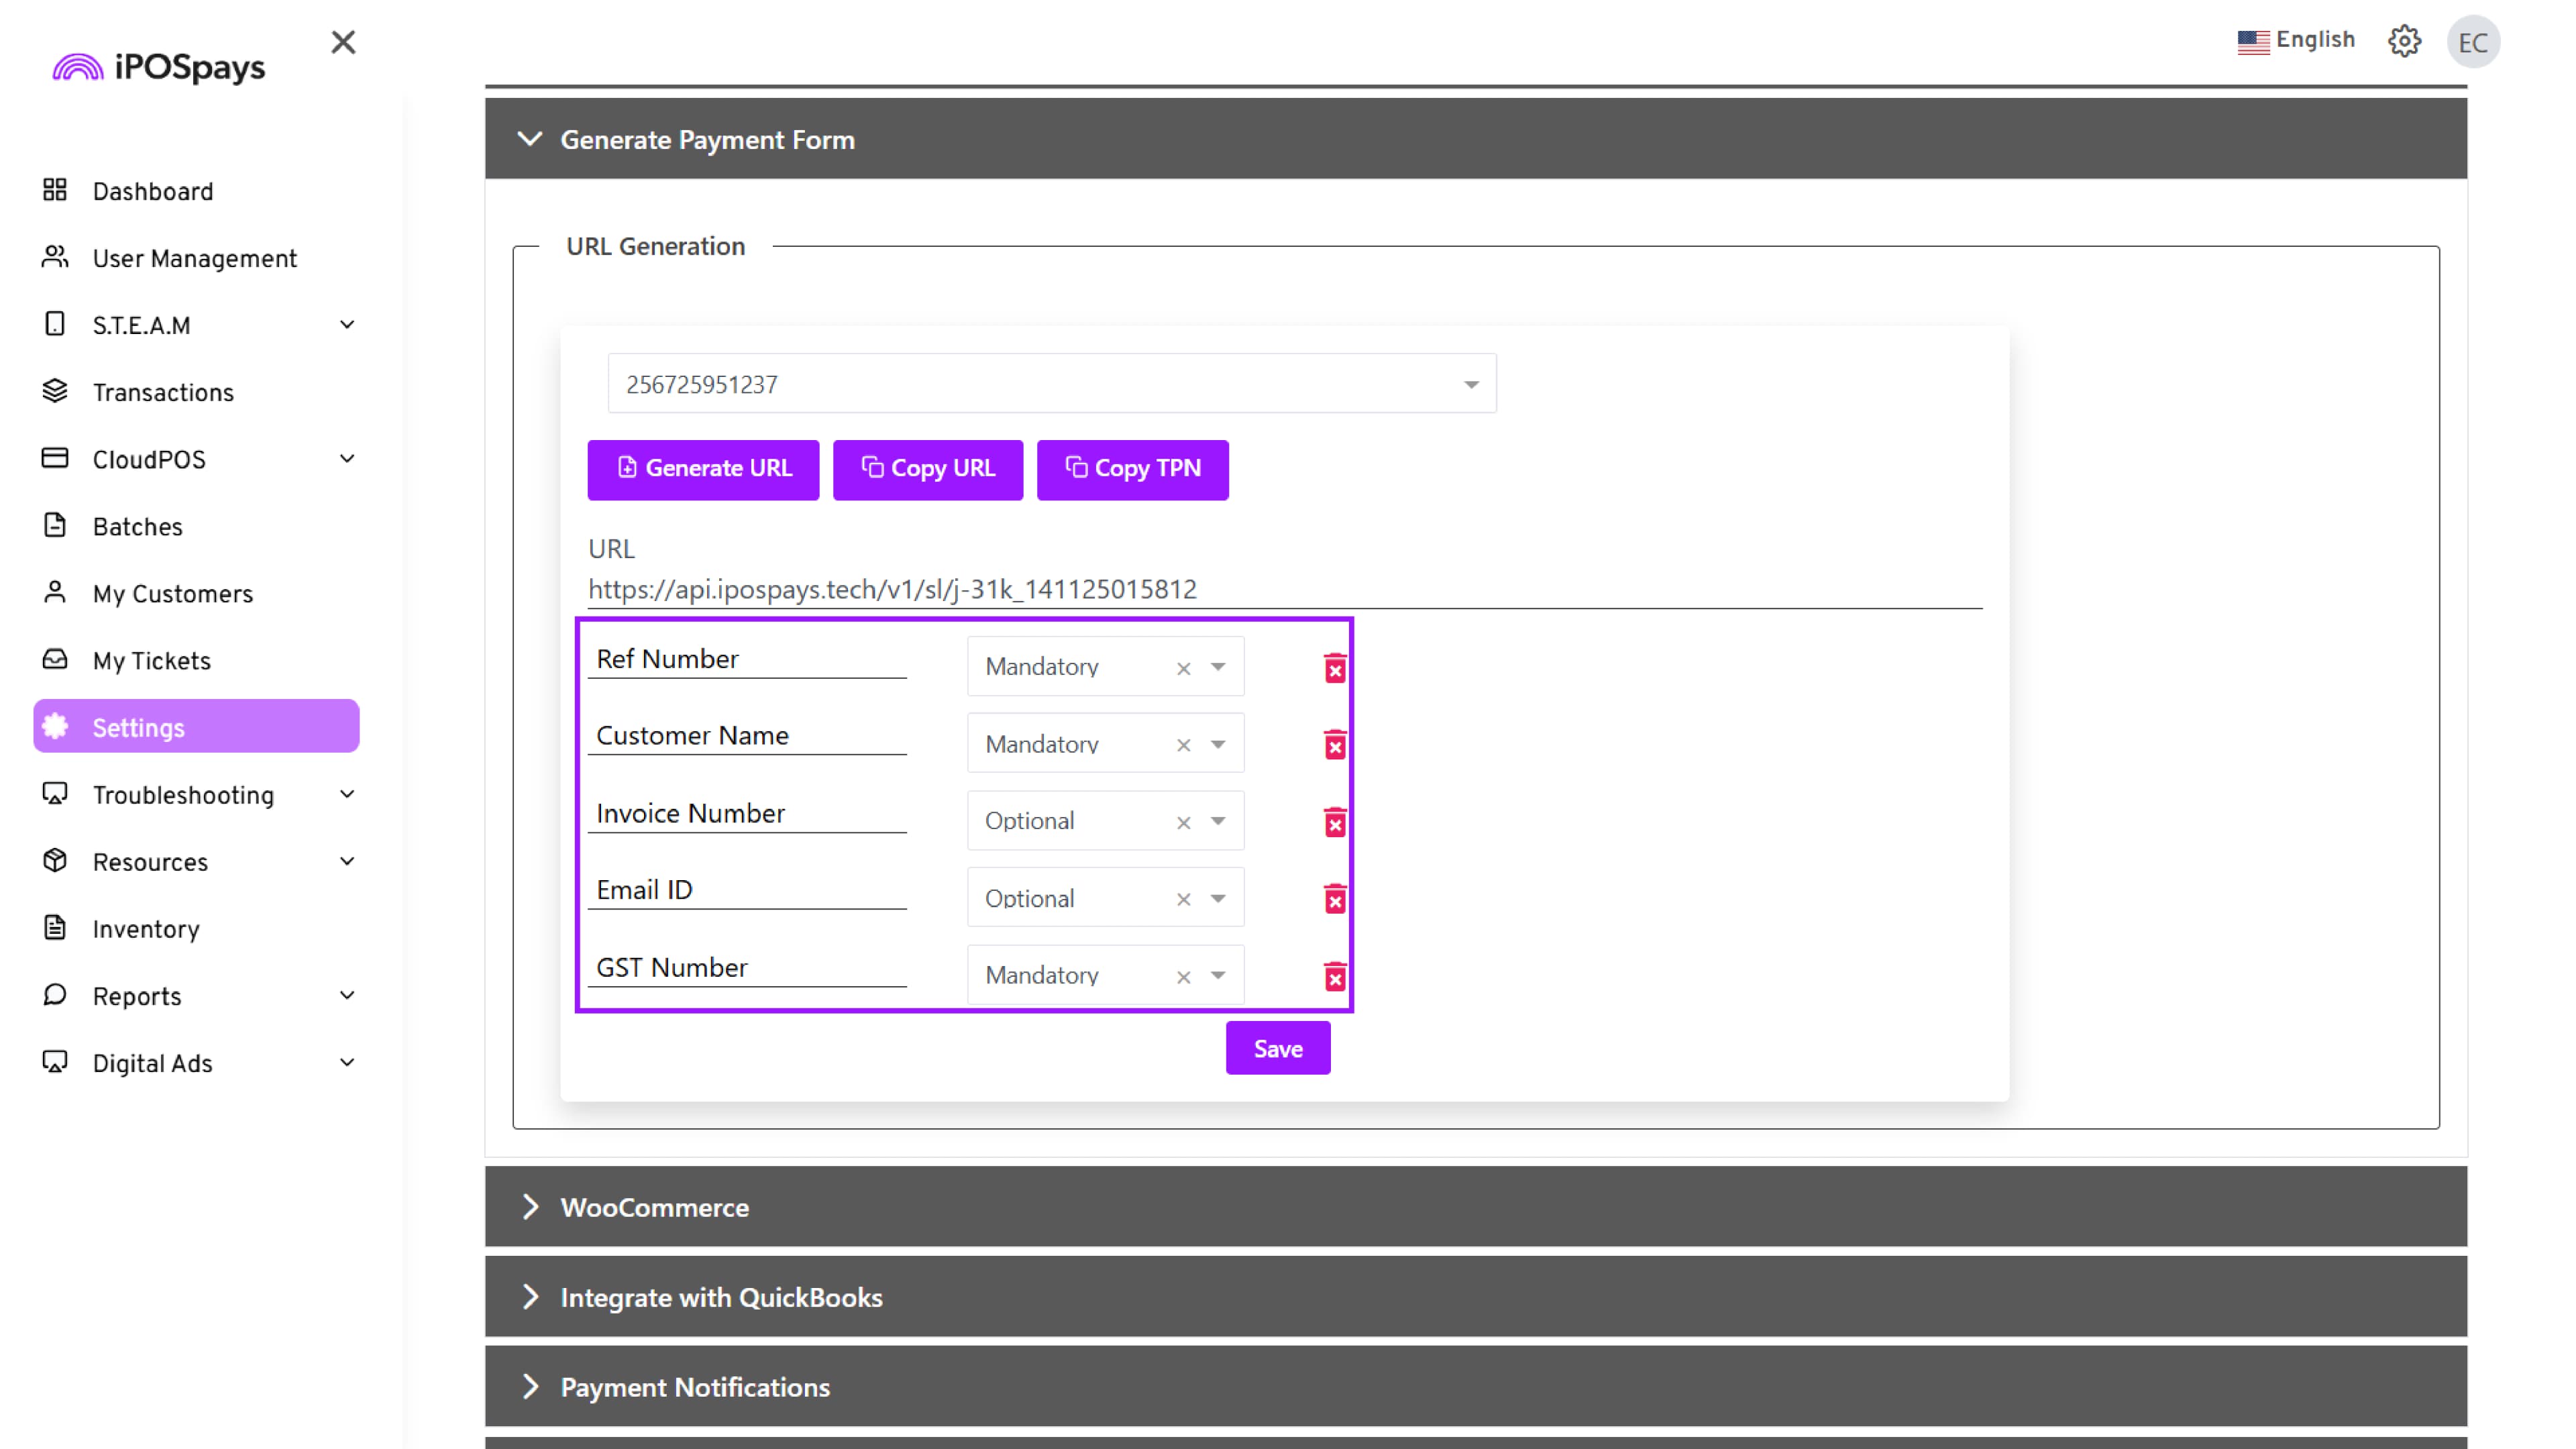Viewport: 2576px width, 1449px height.
Task: Expand the CloudPOS sidebar submenu
Action: point(347,460)
